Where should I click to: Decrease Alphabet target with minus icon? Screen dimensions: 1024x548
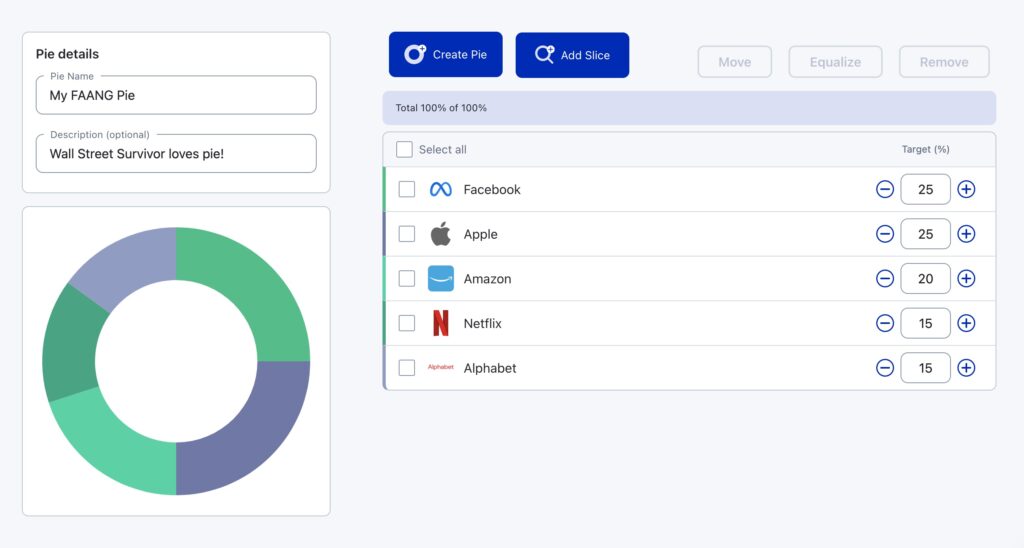click(885, 368)
